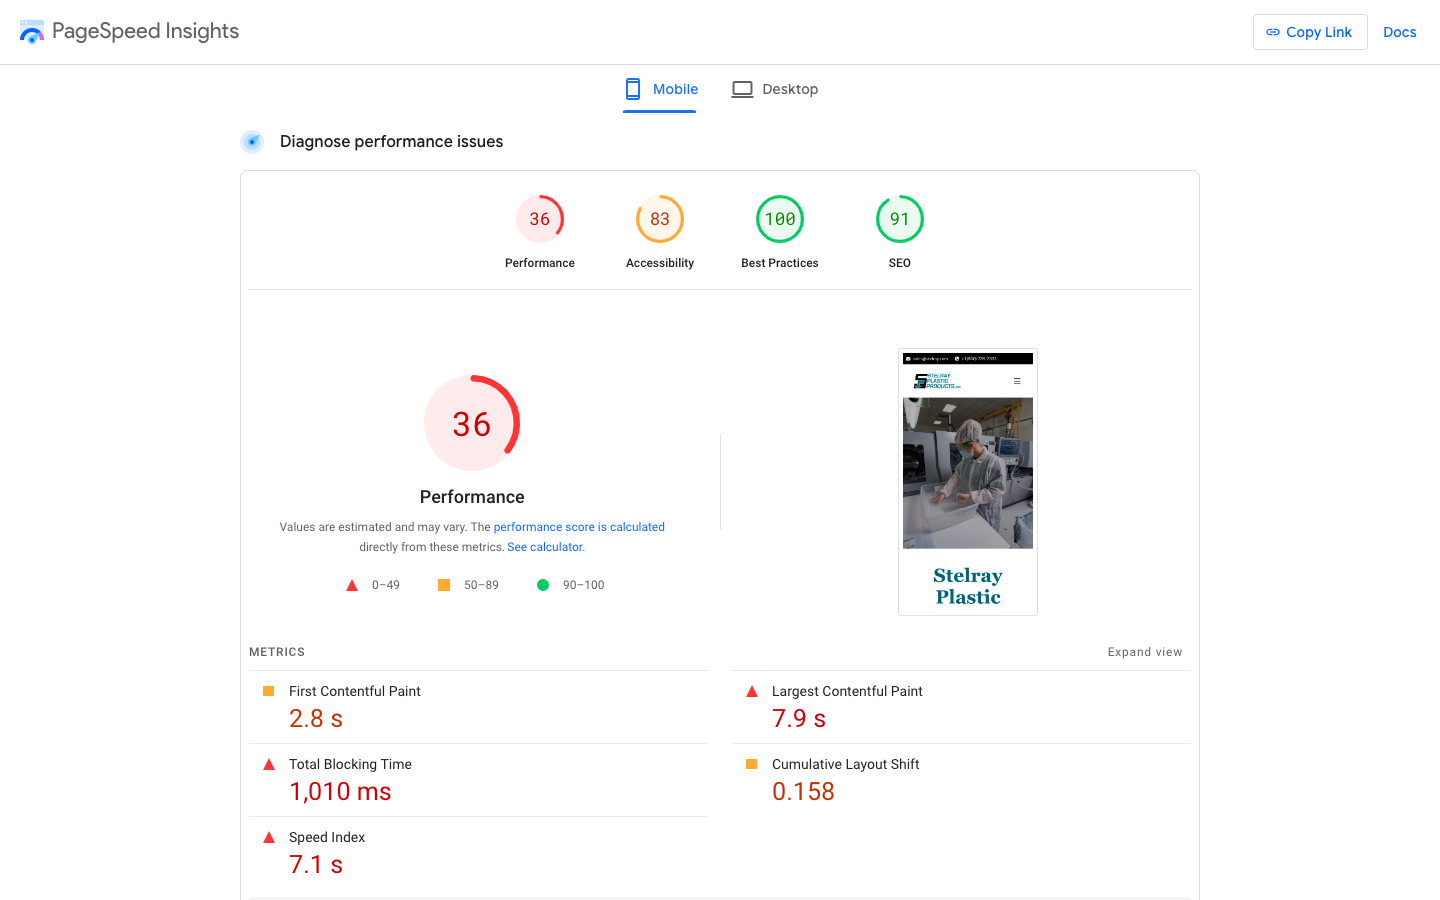The width and height of the screenshot is (1440, 900).
Task: Click the mobile phone icon
Action: pyautogui.click(x=633, y=89)
